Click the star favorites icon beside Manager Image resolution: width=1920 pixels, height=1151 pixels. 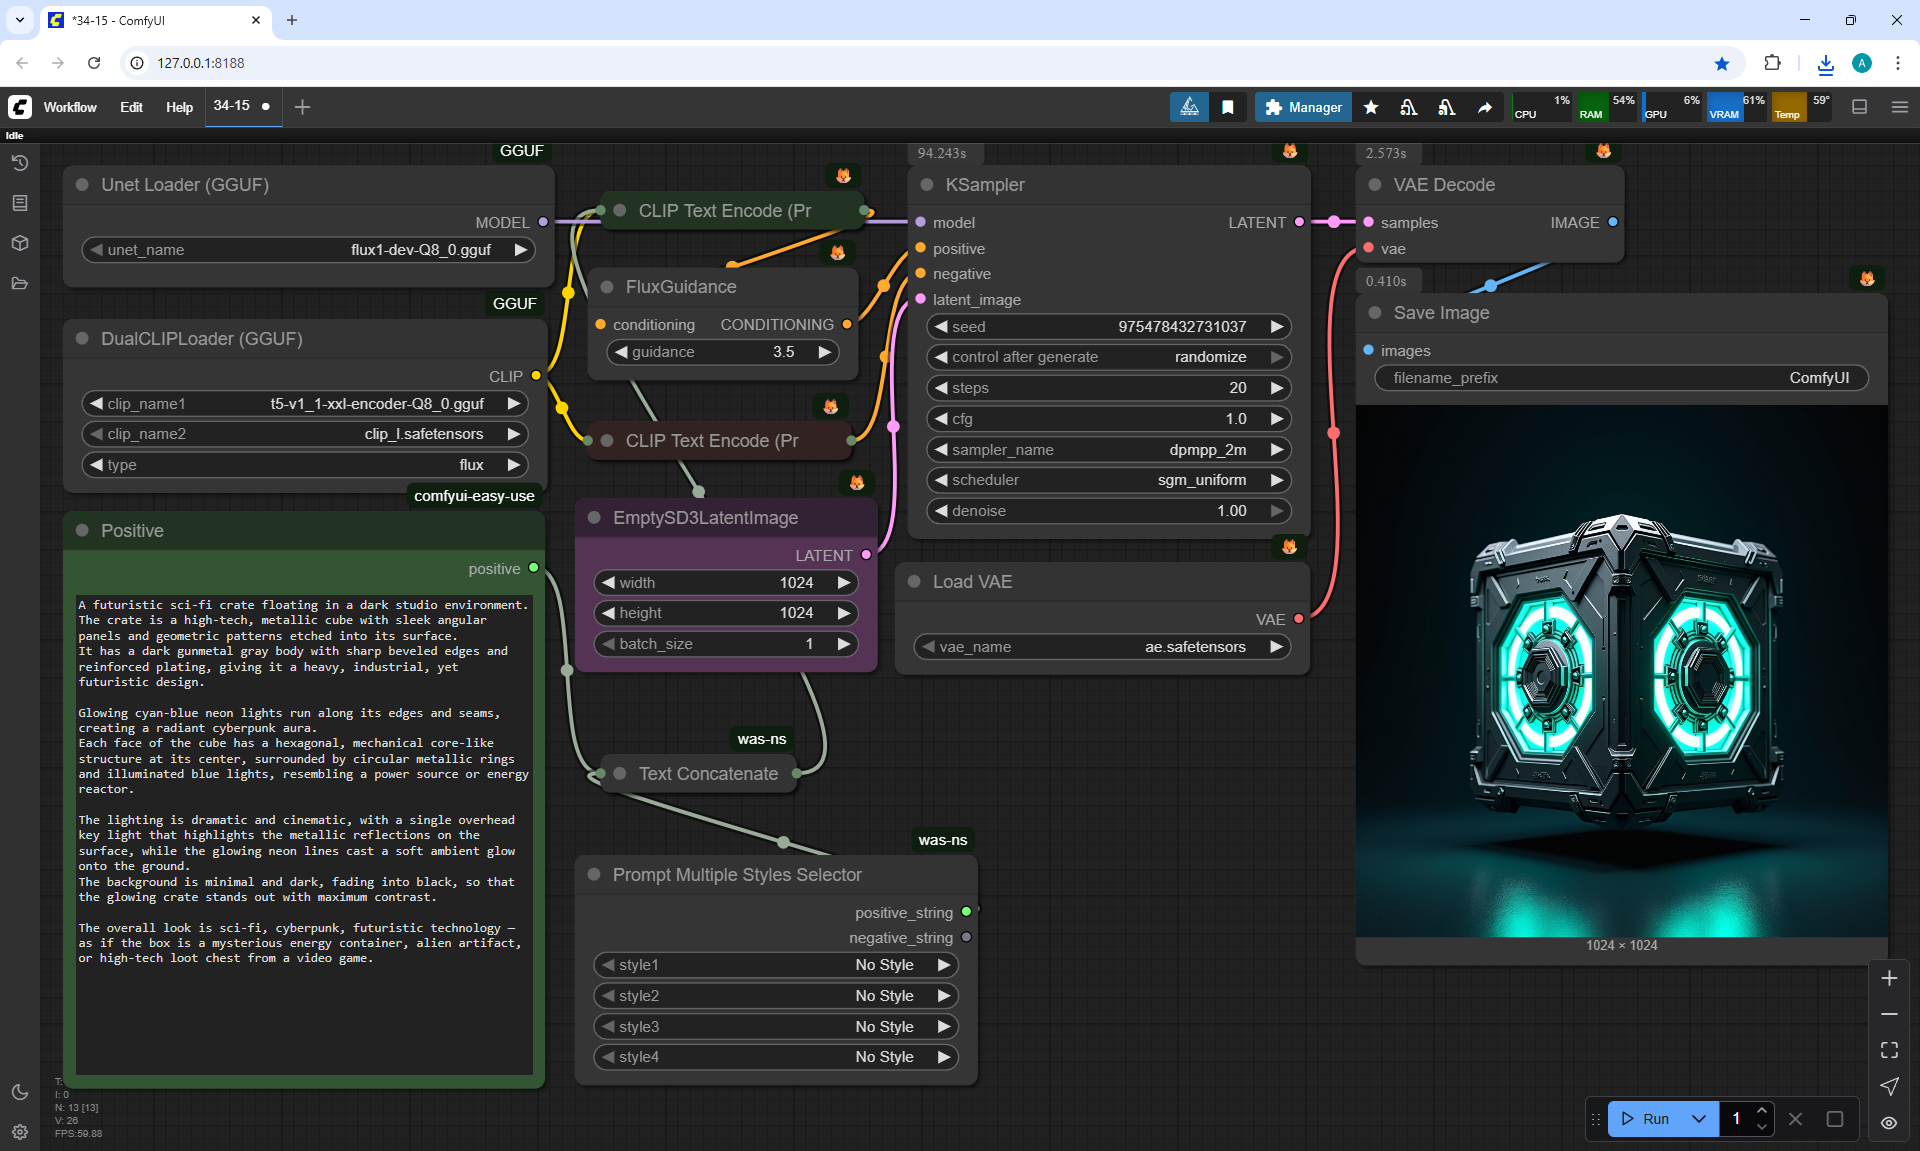click(1371, 107)
